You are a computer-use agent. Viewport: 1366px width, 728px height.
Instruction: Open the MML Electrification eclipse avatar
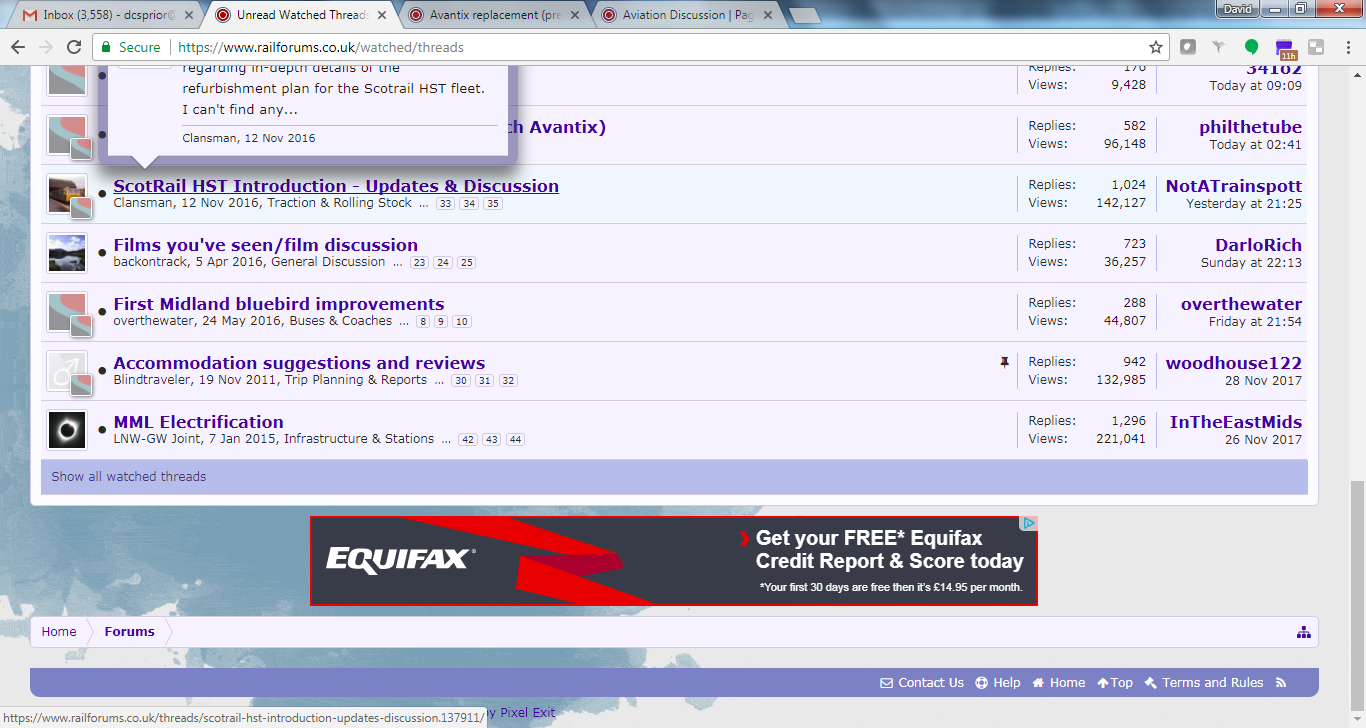point(67,430)
